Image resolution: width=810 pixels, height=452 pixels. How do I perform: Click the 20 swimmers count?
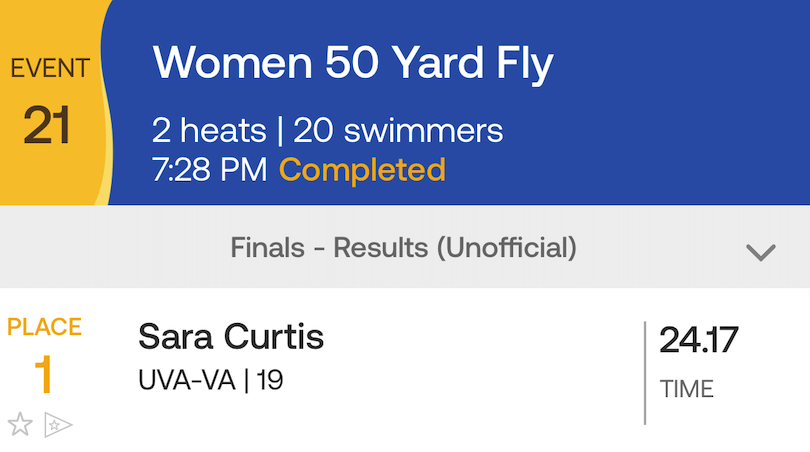tap(398, 130)
